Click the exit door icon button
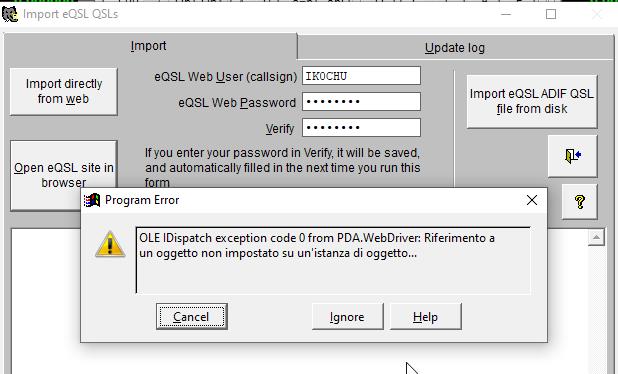Image resolution: width=618 pixels, height=374 pixels. 573,156
